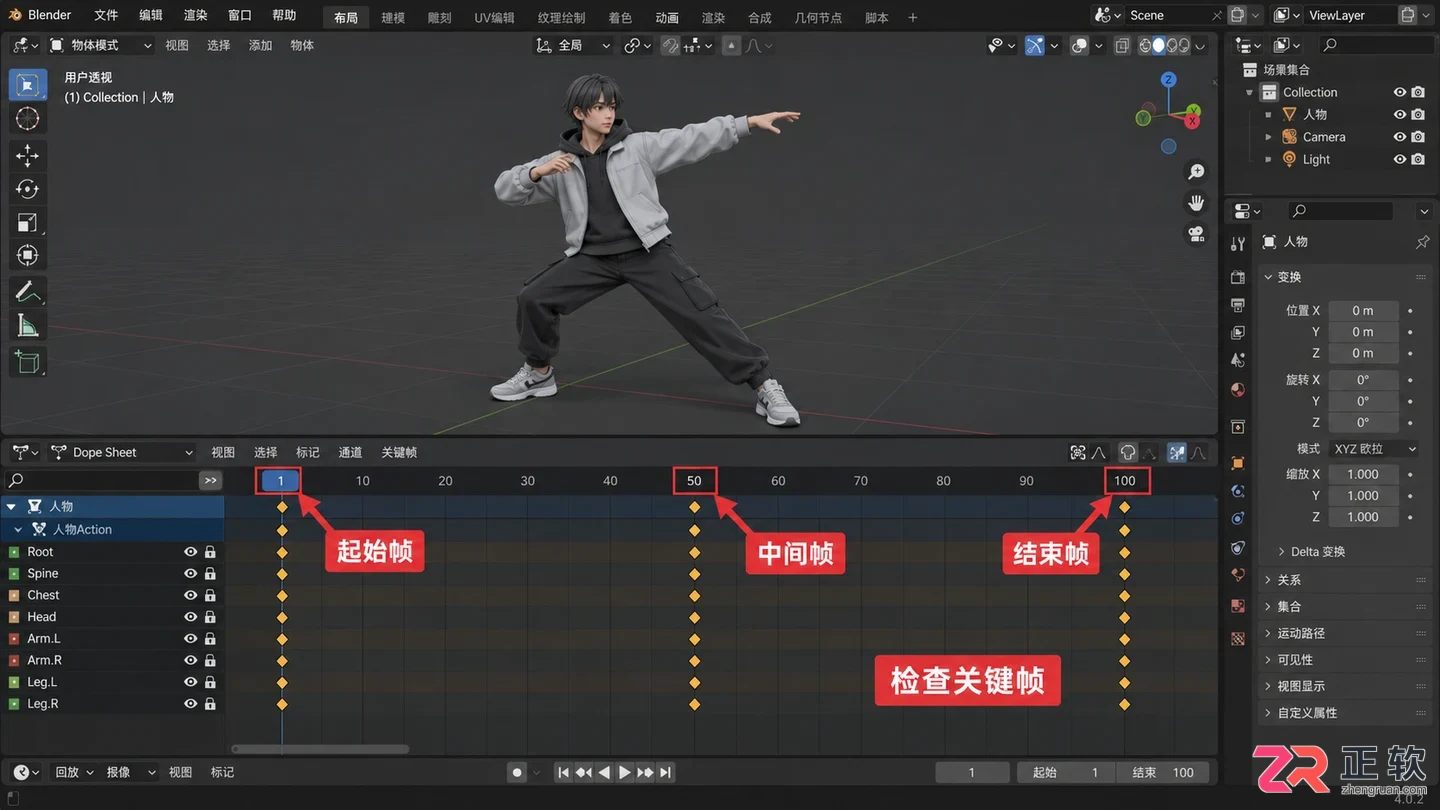1440x810 pixels.
Task: Open the Dope Sheet mode dropdown
Action: click(122, 452)
